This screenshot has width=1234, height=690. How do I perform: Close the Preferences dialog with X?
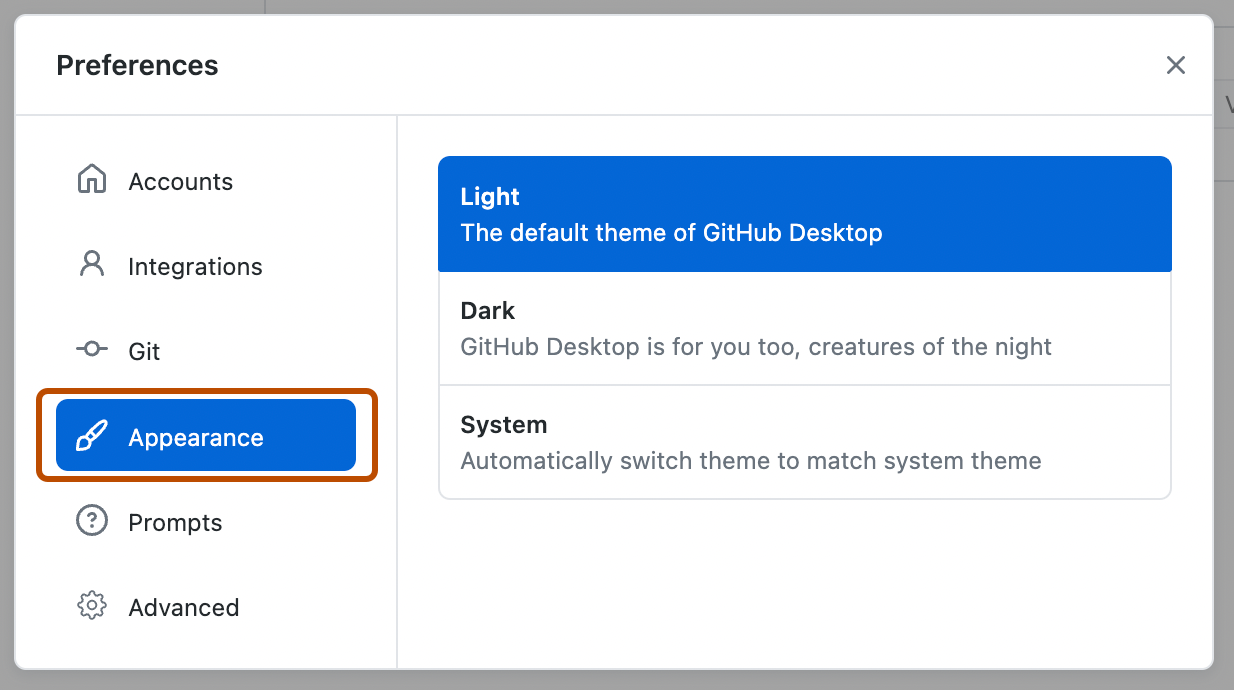point(1176,65)
